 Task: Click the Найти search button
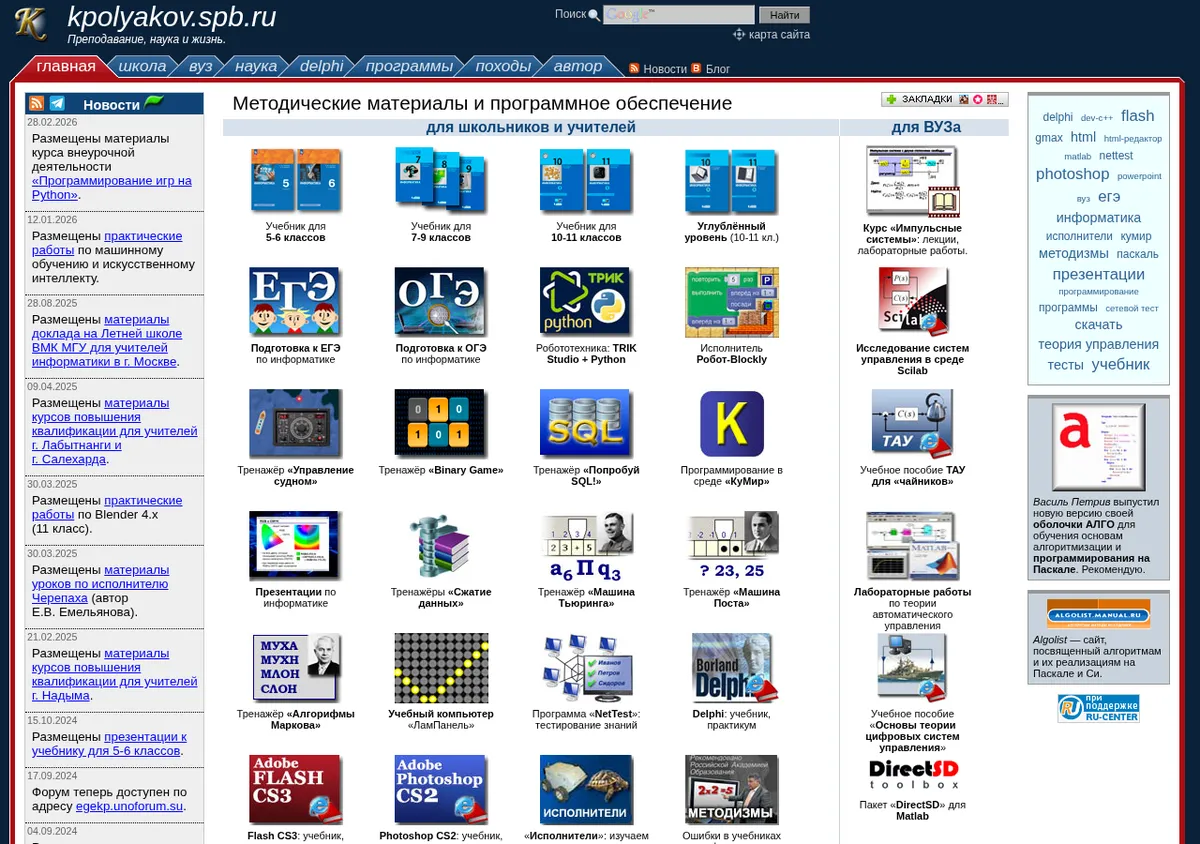click(x=785, y=15)
